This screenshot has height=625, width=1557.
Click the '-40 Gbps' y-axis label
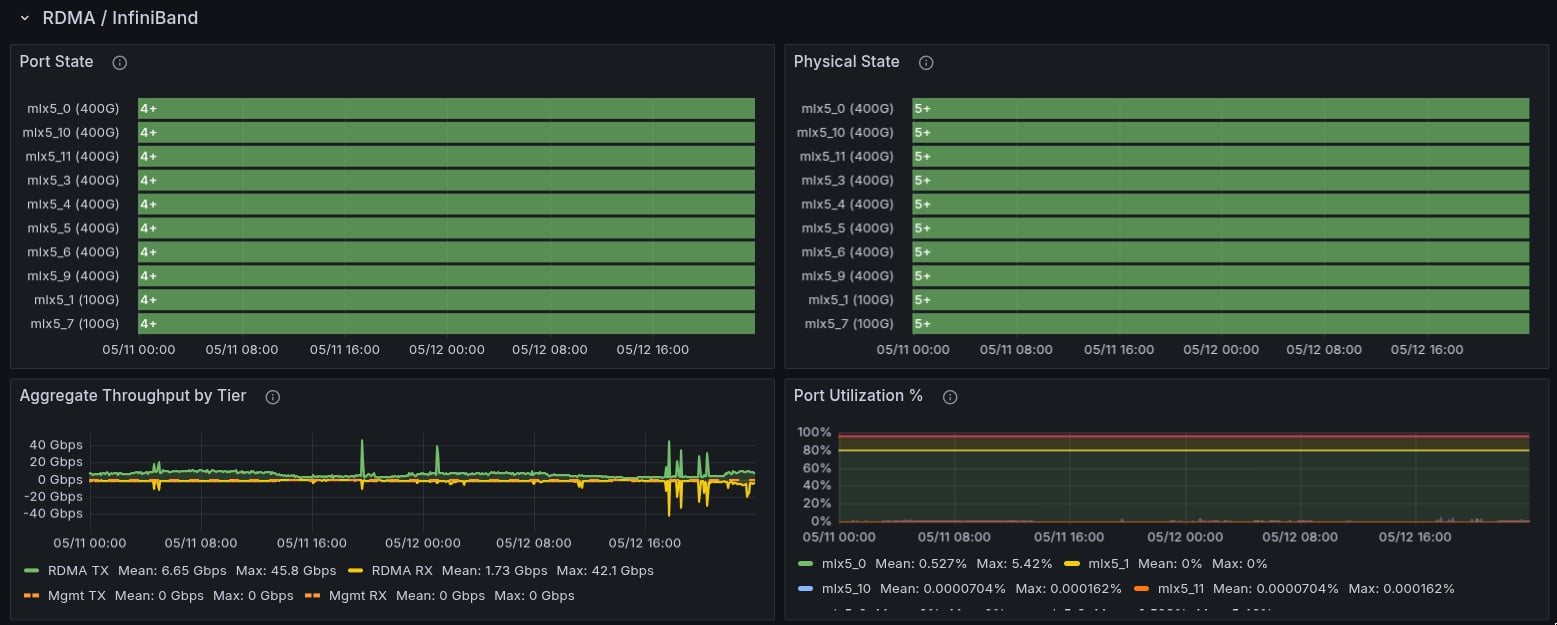[x=52, y=514]
